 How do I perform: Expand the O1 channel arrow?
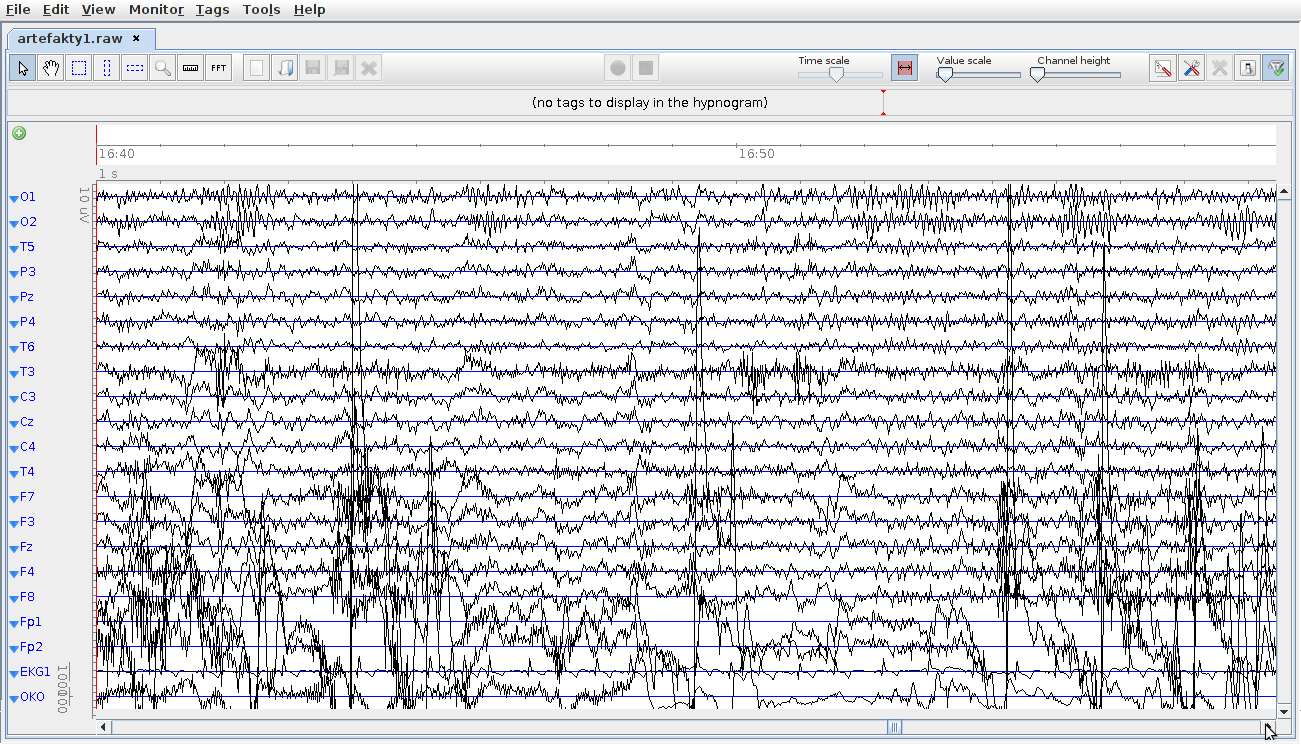tap(14, 198)
